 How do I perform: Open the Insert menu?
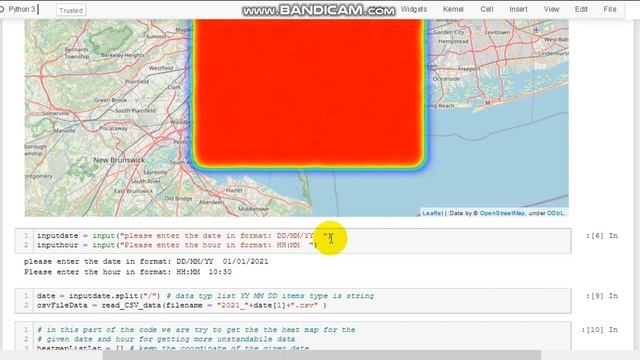point(518,9)
